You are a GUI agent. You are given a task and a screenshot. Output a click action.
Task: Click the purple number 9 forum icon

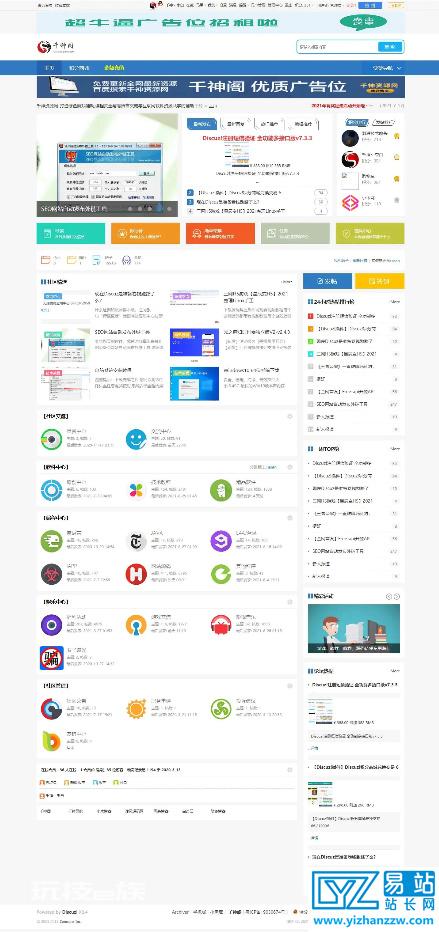(220, 541)
